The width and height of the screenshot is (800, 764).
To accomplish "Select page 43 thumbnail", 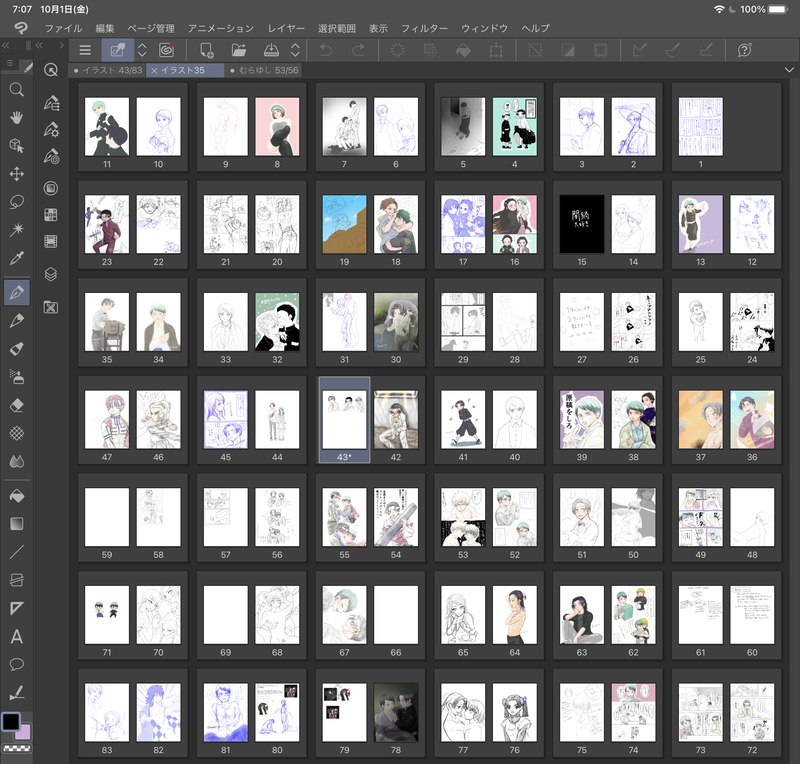I will pyautogui.click(x=344, y=420).
